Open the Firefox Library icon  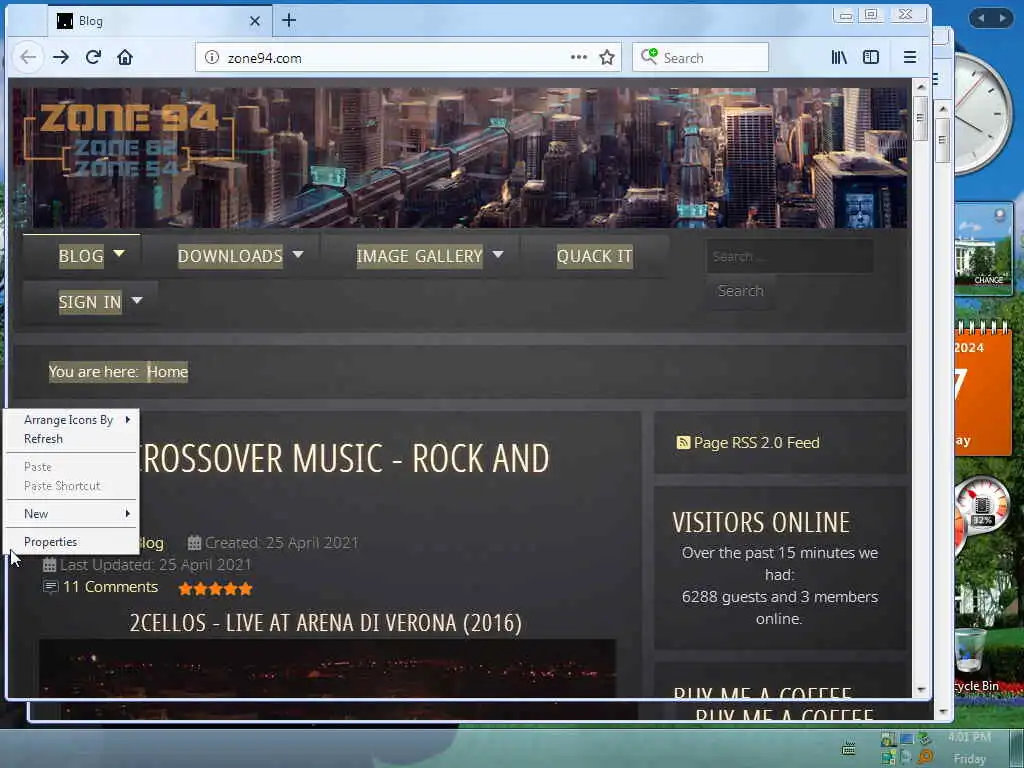839,57
